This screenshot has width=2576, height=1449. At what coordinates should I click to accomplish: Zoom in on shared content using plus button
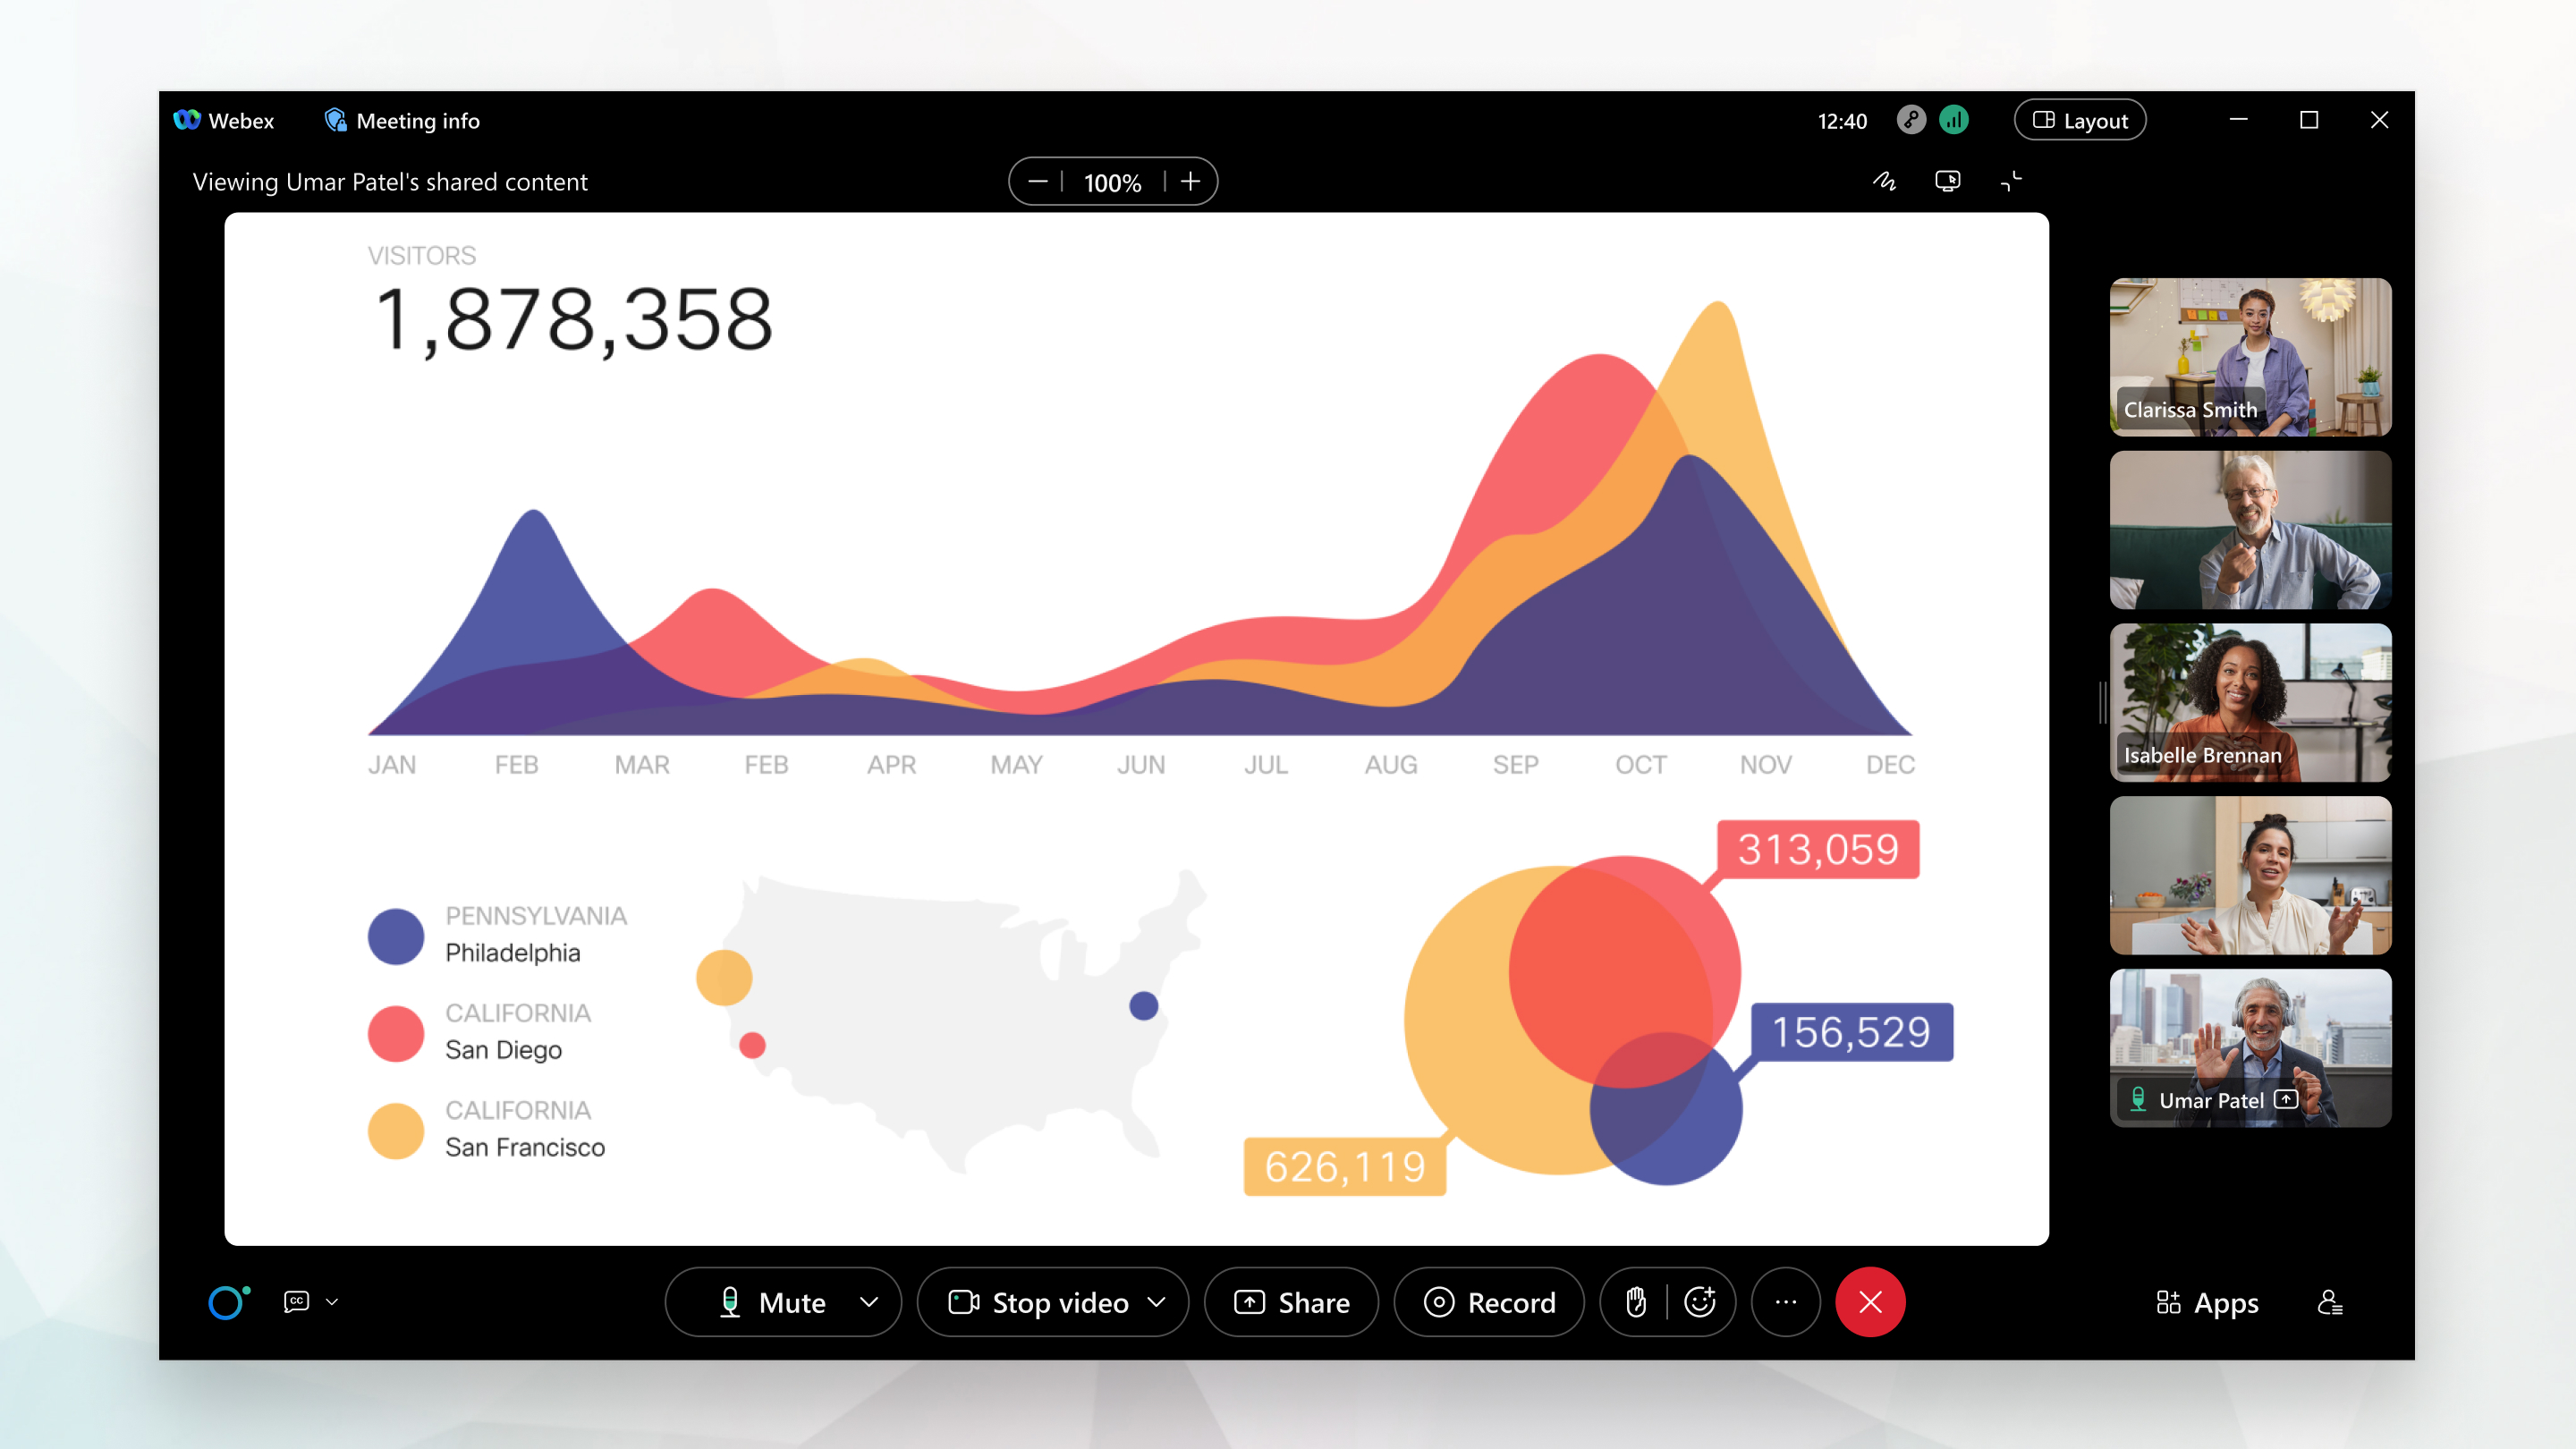click(x=1187, y=181)
